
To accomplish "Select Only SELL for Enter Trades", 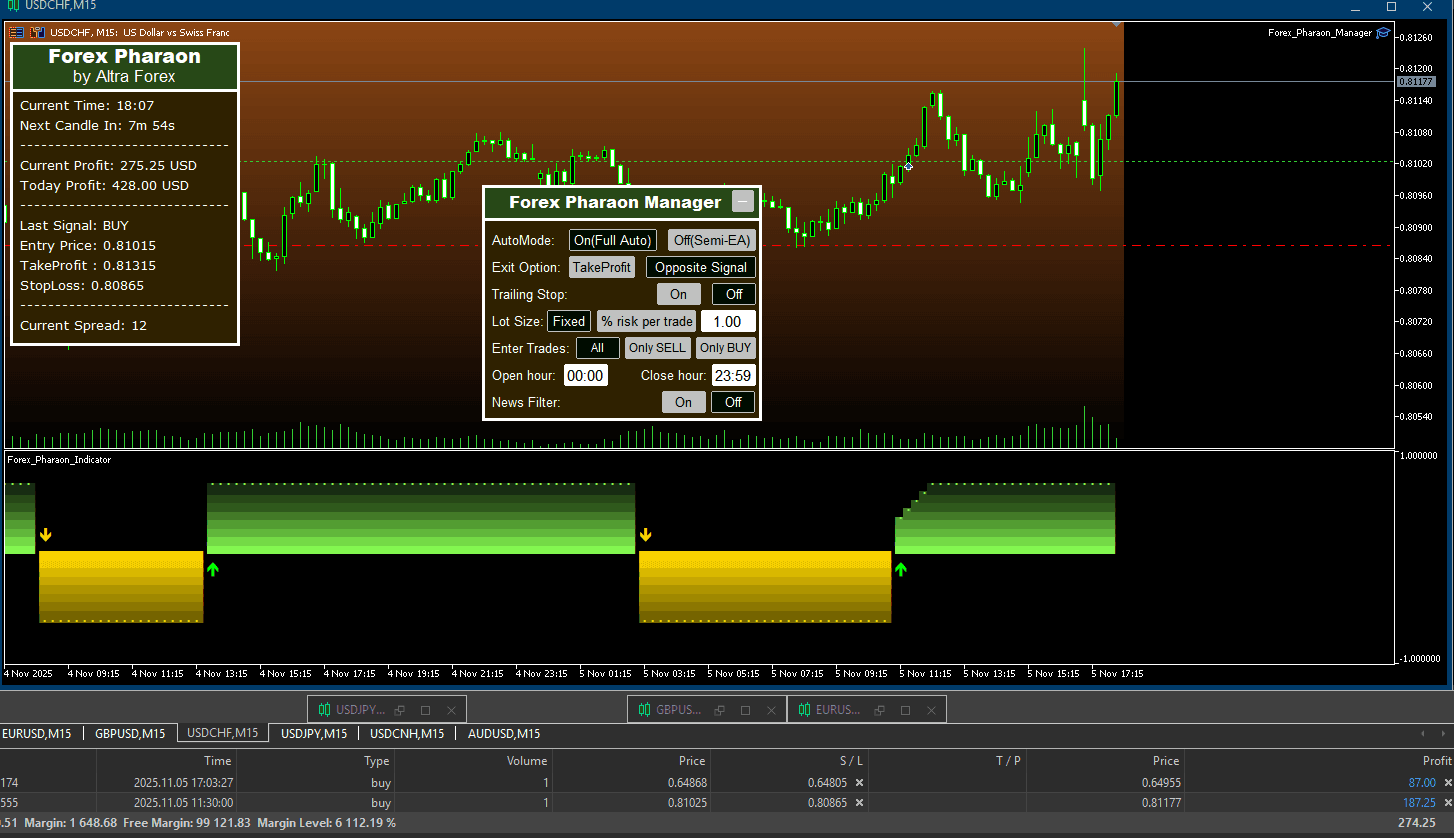I will [657, 348].
